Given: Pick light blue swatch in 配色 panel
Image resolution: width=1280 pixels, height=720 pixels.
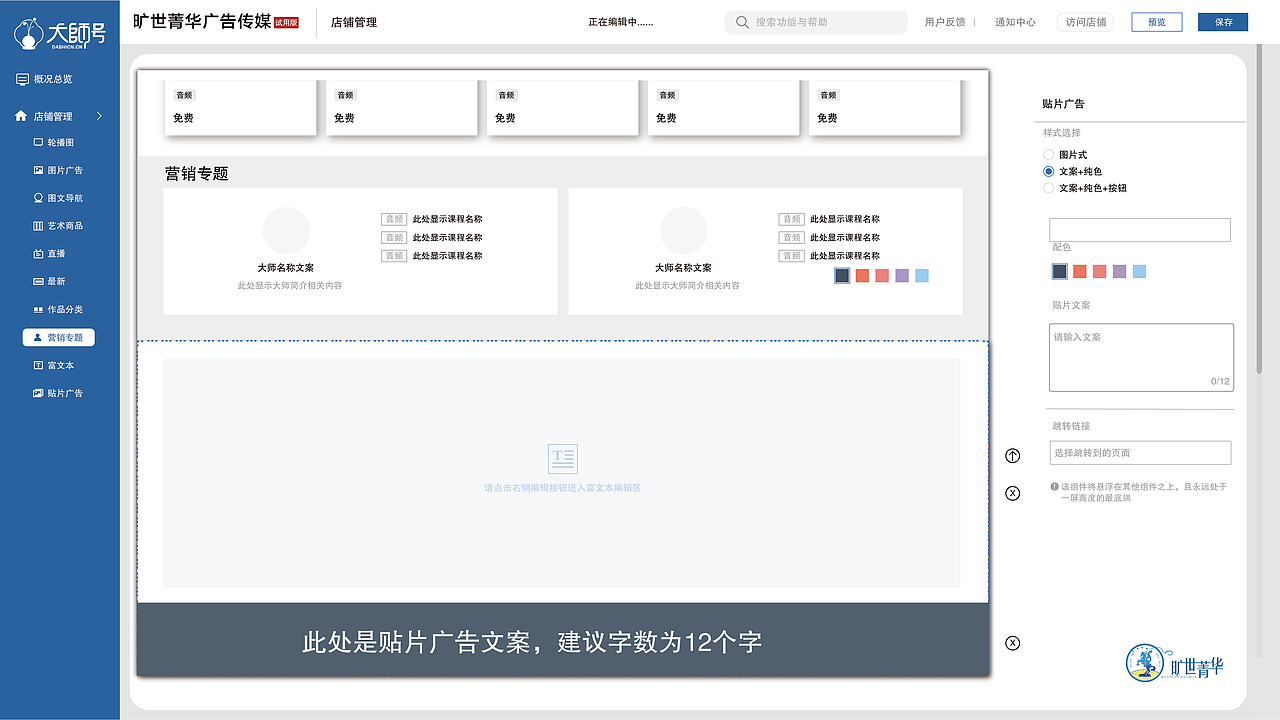Looking at the screenshot, I should [1139, 271].
